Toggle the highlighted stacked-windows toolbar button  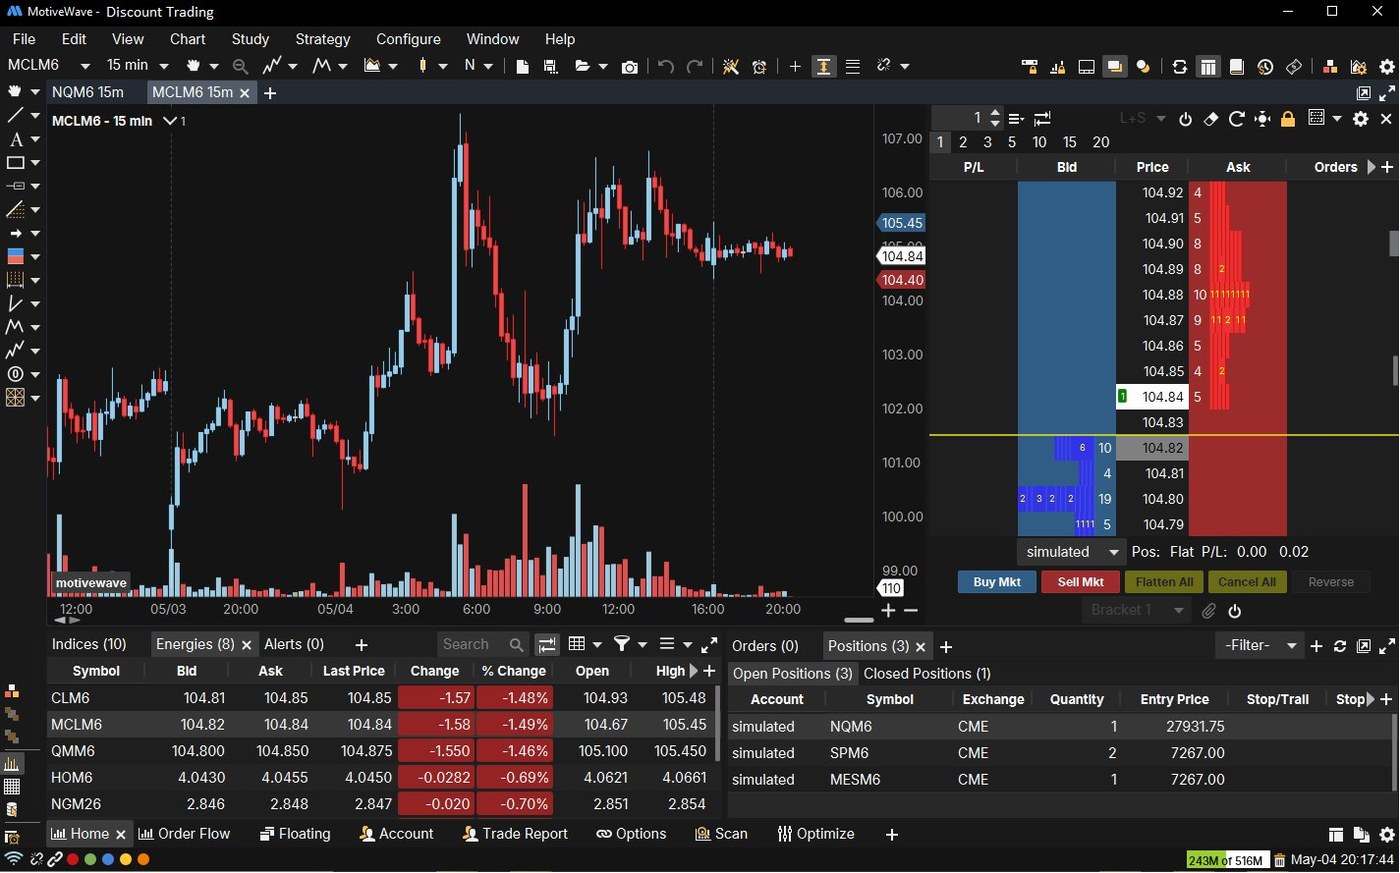1114,66
